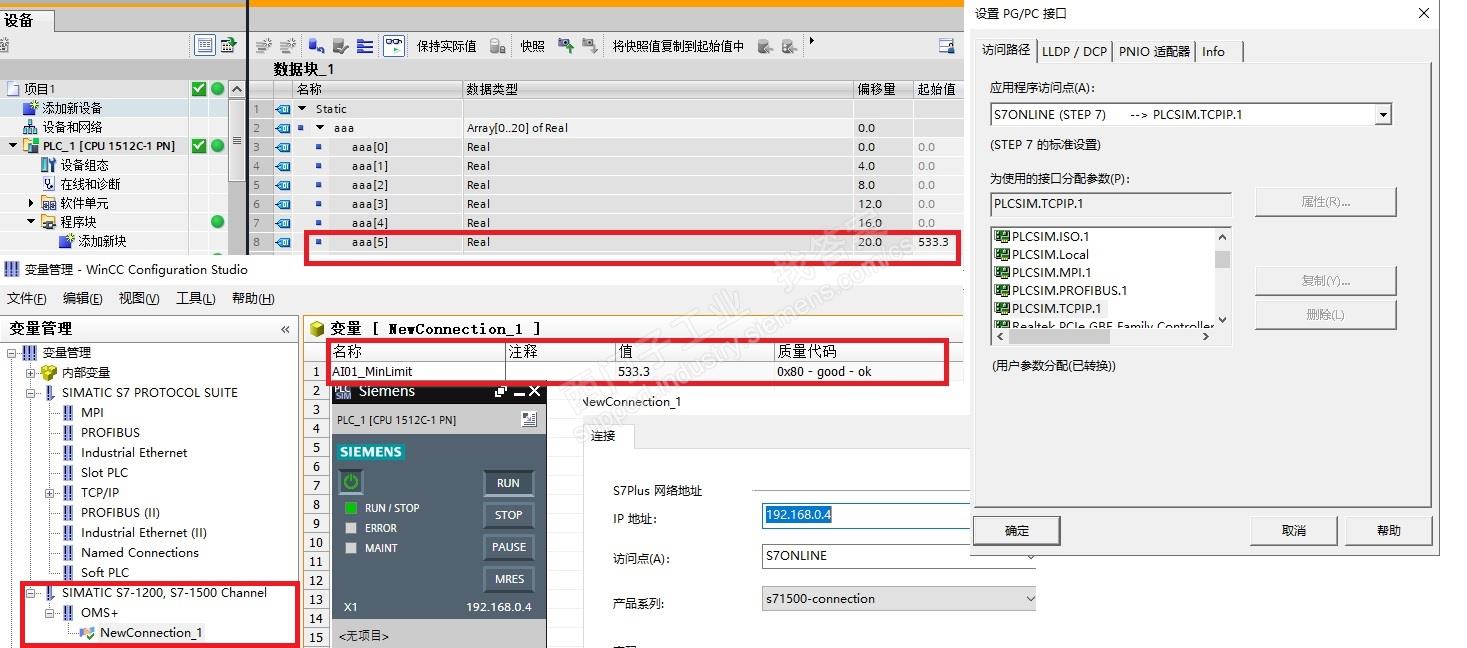Click the 确定 button in PG/PC dialog

(x=1017, y=531)
